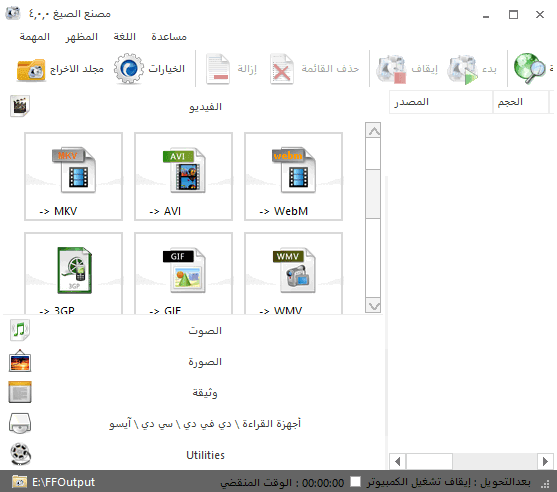Click the video clapperboard category icon
The image size is (557, 492).
pyautogui.click(x=20, y=106)
